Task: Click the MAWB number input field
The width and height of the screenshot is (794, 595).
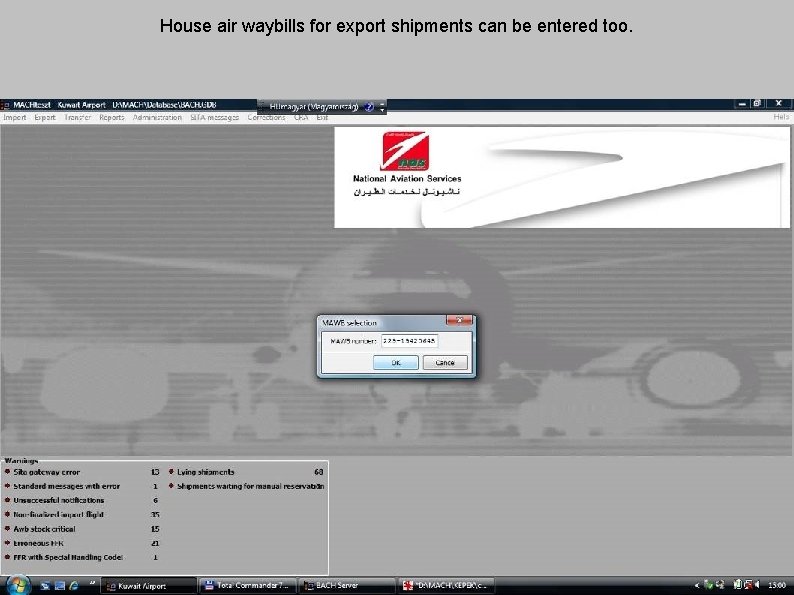Action: click(409, 341)
